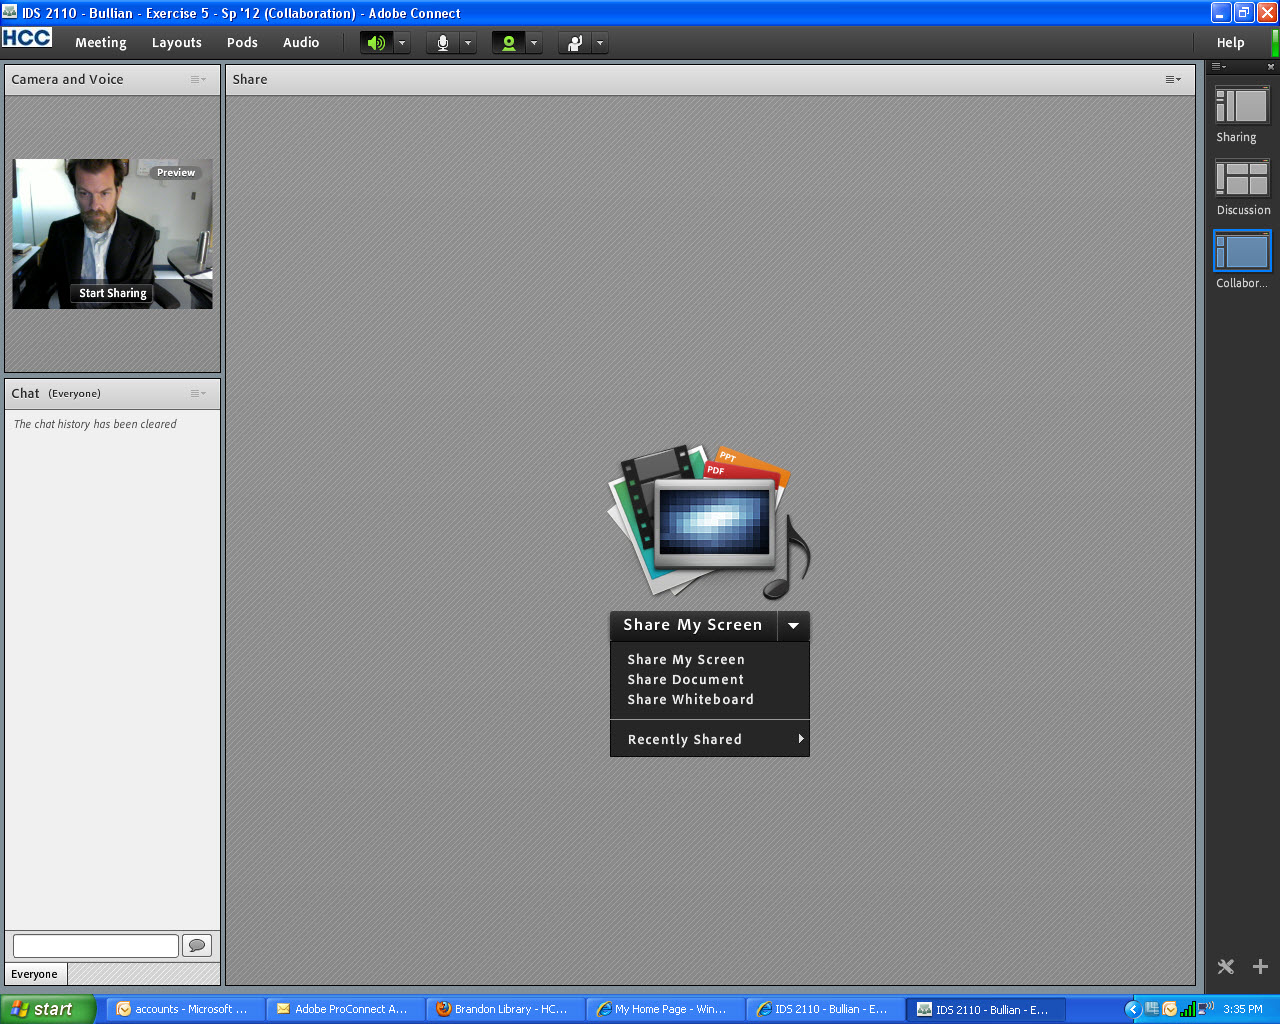
Task: Select the Discussion layout thumbnail
Action: [1242, 179]
